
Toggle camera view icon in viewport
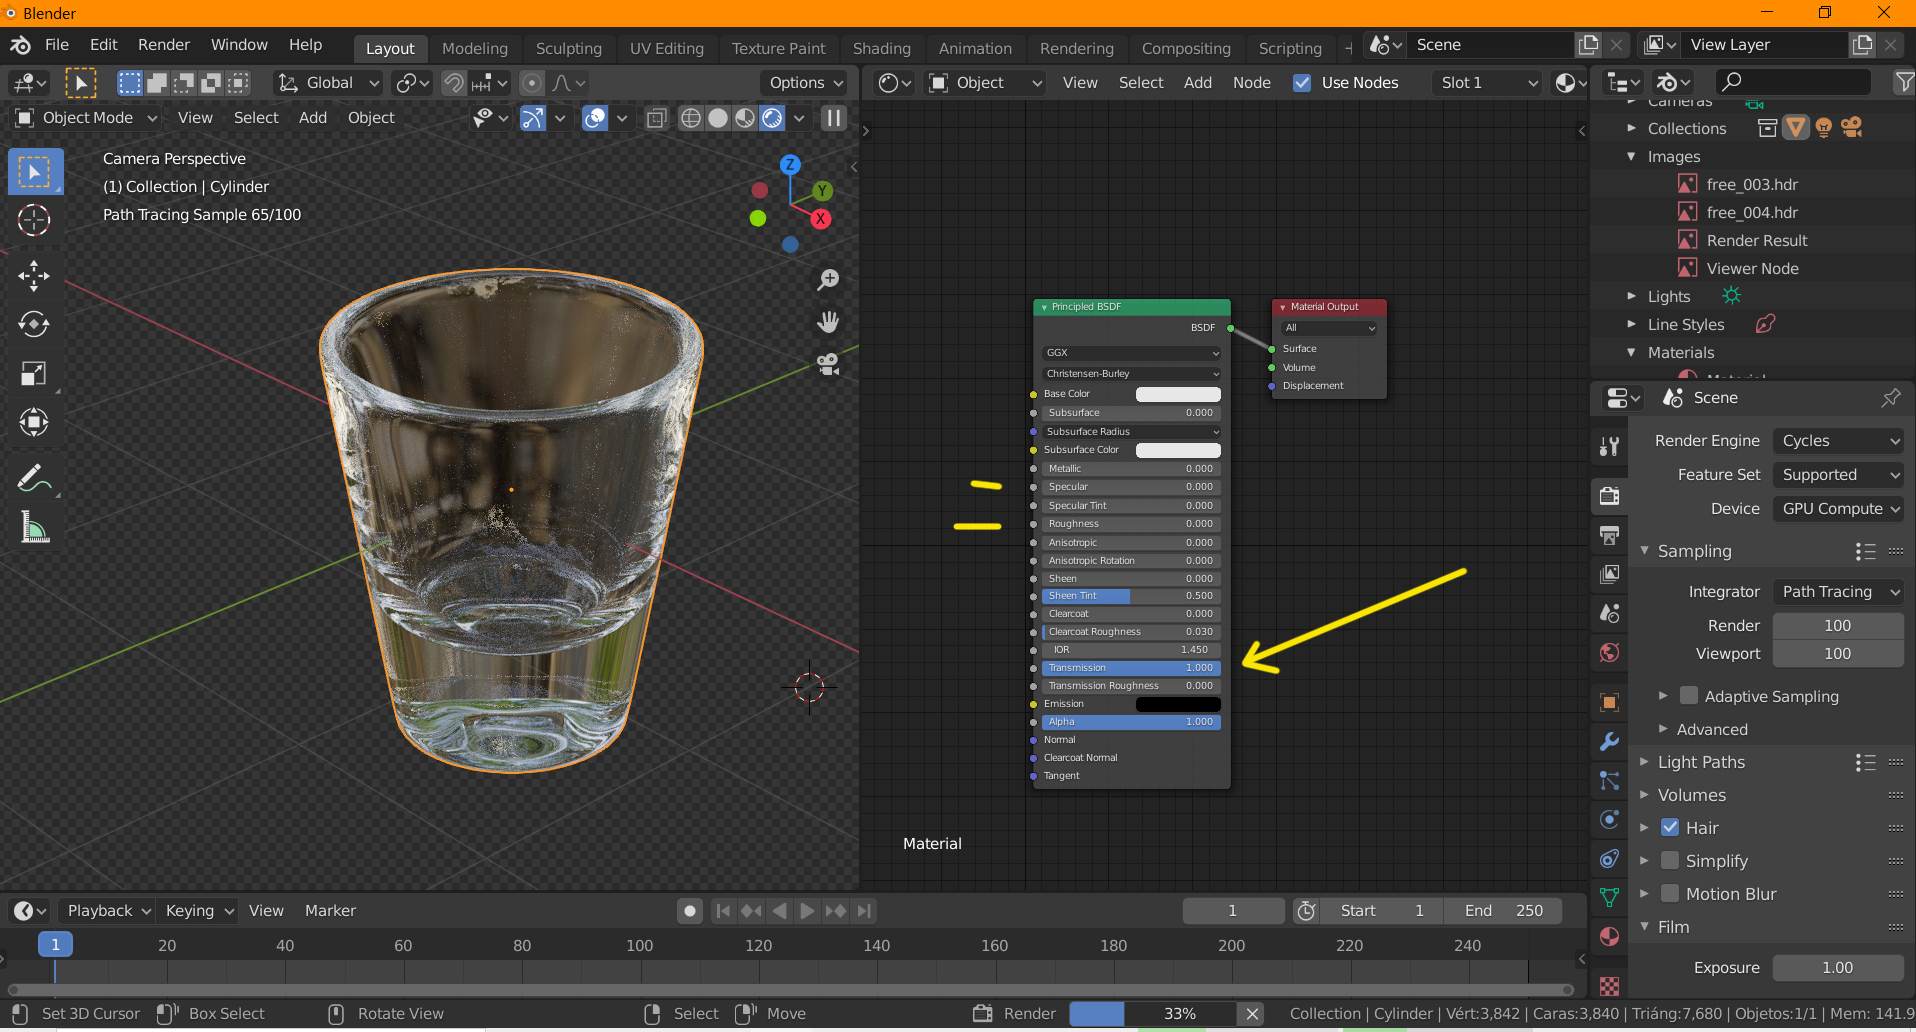(x=828, y=365)
